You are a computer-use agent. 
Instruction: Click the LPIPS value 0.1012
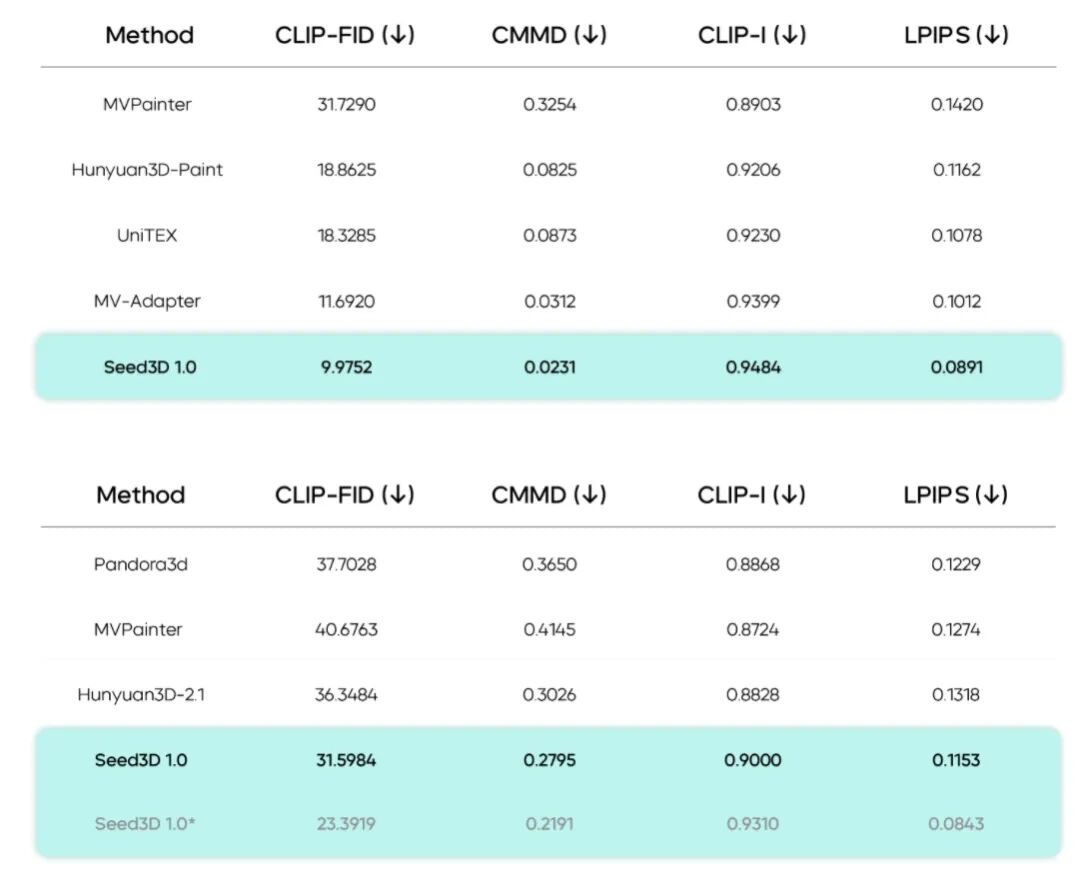(x=957, y=301)
